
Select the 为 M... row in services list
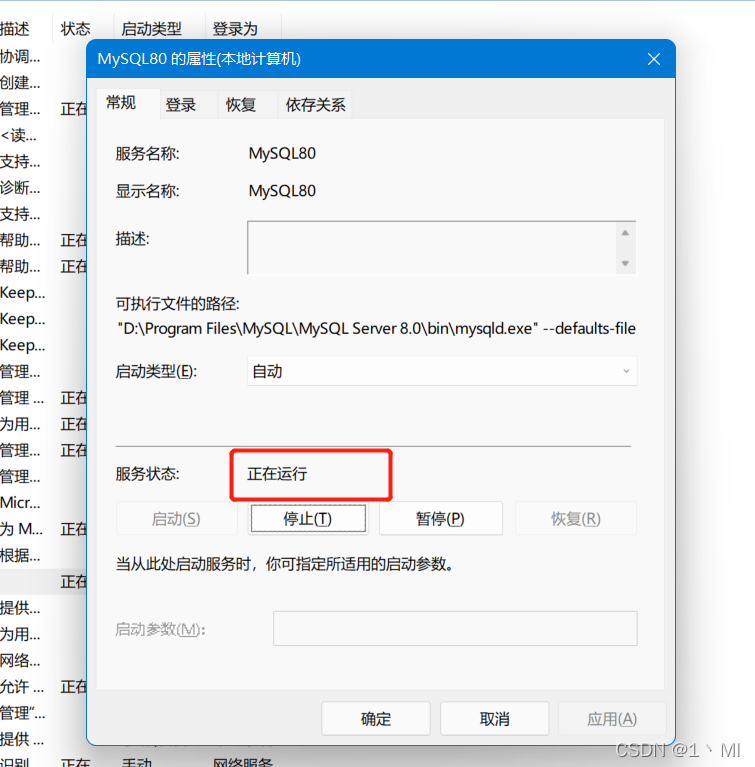22,529
